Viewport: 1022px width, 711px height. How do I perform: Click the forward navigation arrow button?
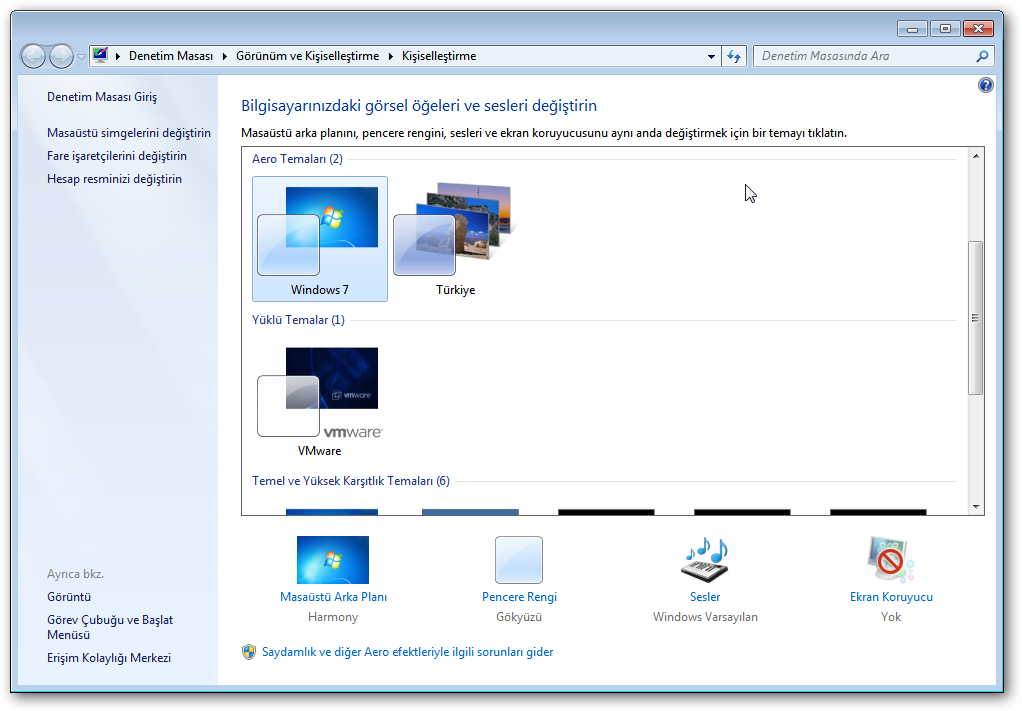pyautogui.click(x=61, y=56)
